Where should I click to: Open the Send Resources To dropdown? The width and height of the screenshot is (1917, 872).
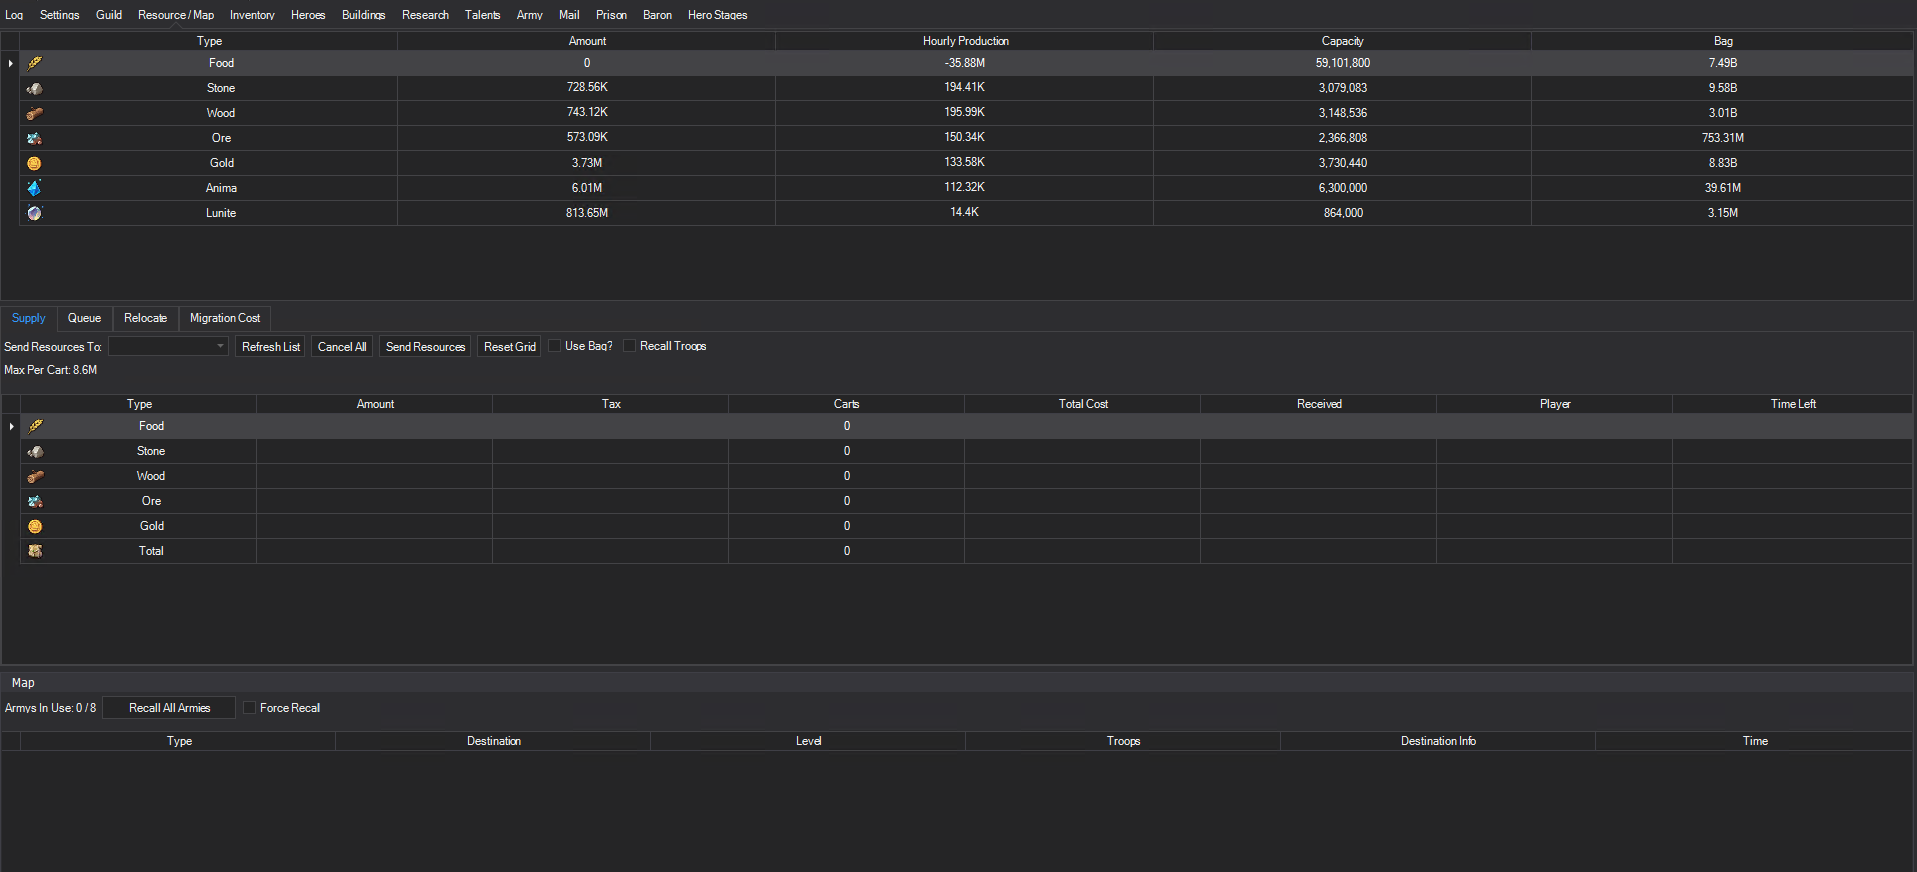(169, 346)
